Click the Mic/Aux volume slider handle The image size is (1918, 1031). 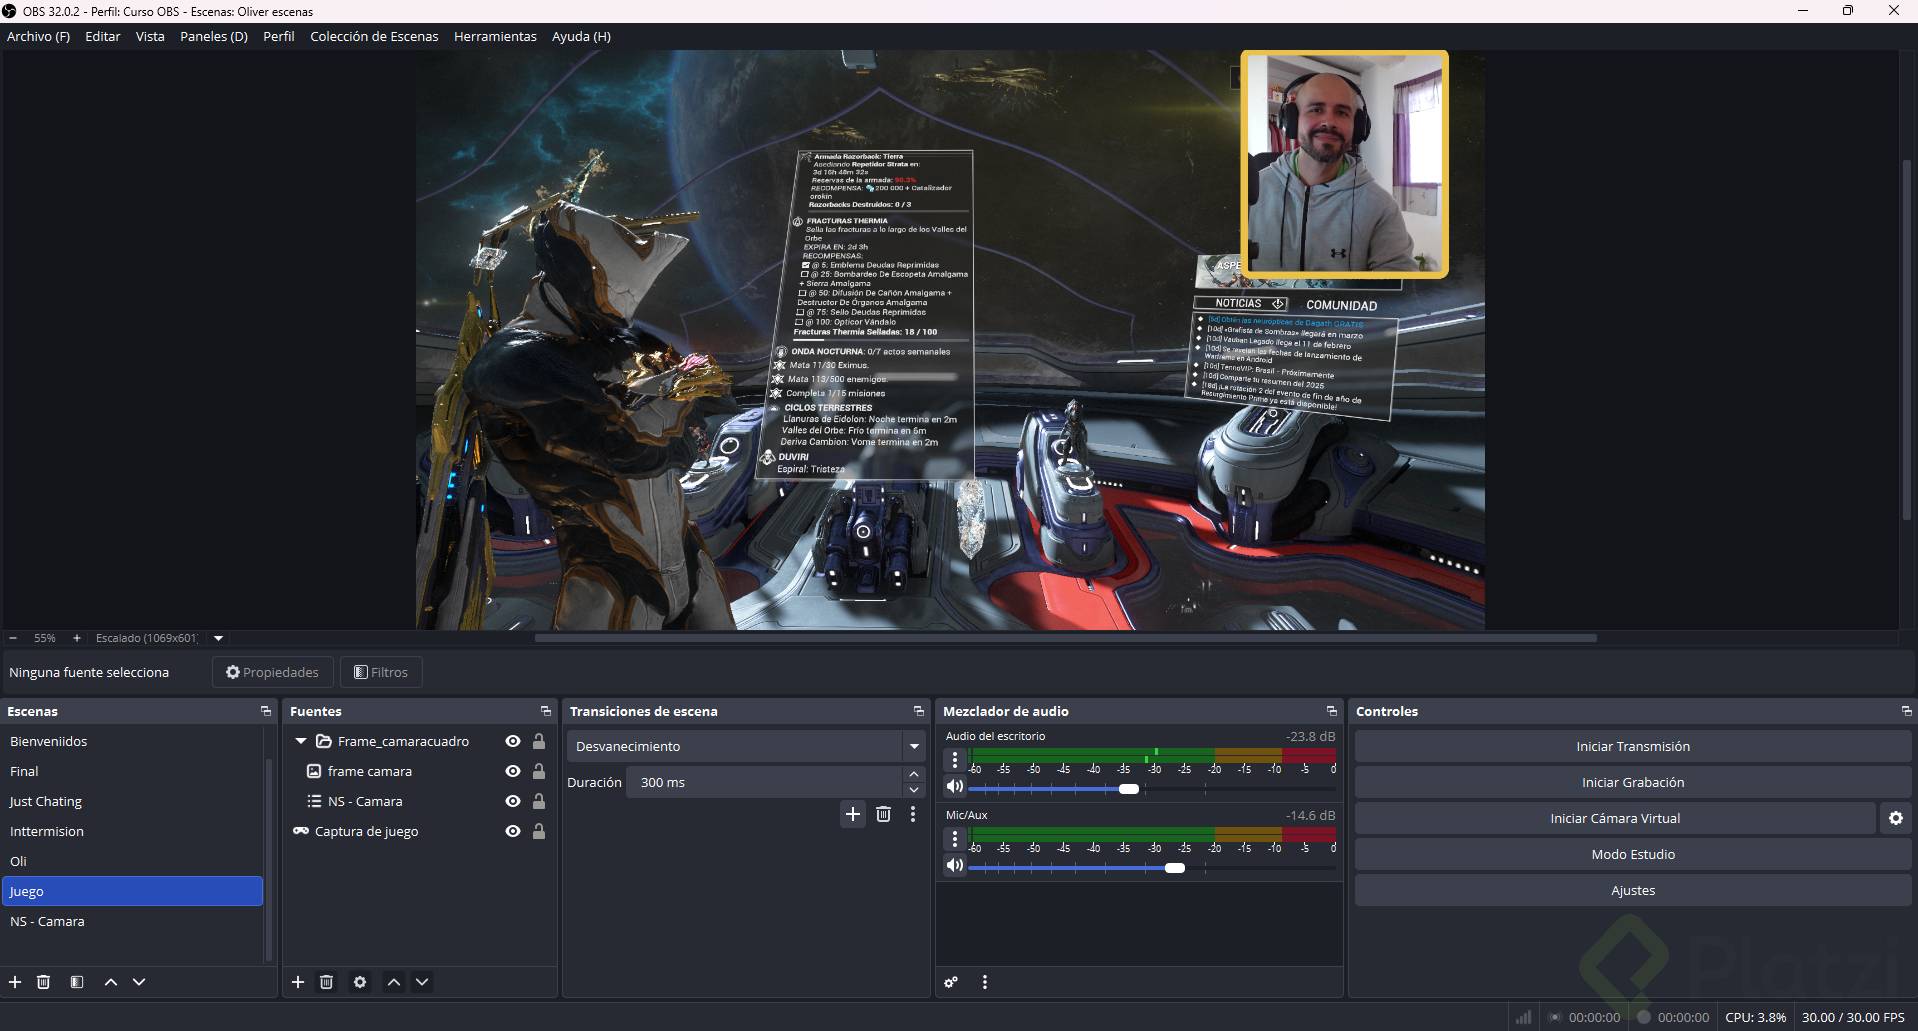(1175, 868)
